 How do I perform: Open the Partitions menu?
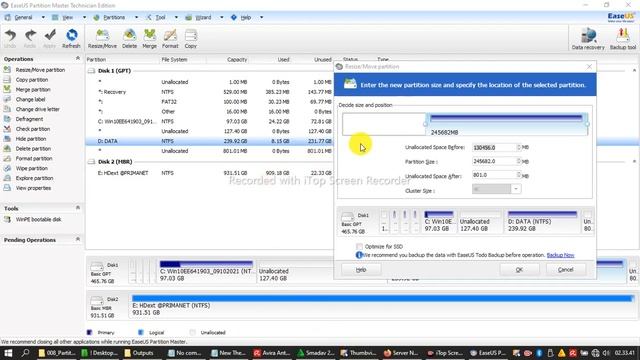pyautogui.click(x=114, y=18)
